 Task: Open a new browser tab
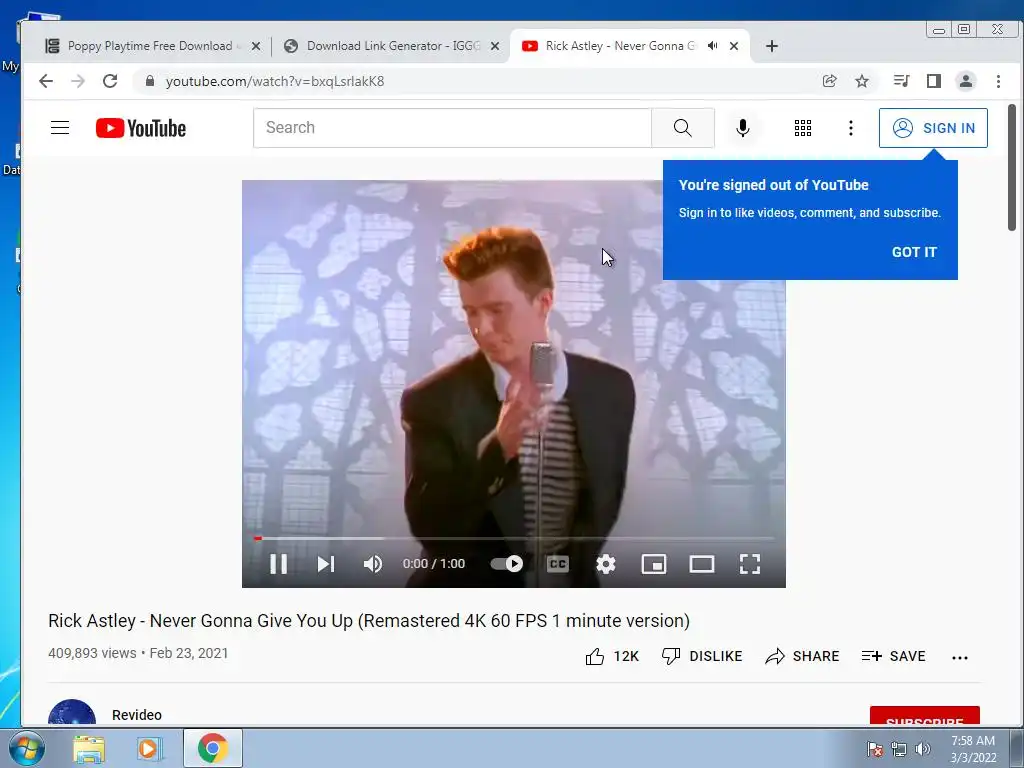click(772, 46)
